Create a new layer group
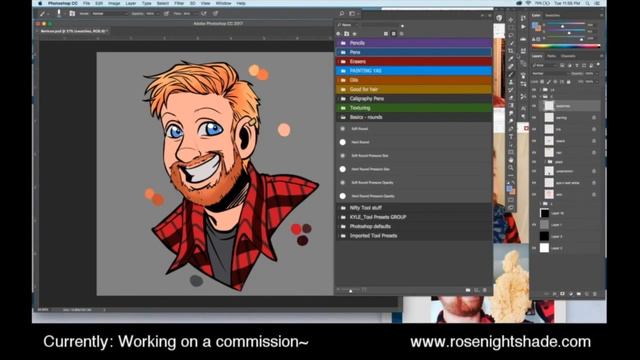This screenshot has width=640, height=360. [578, 293]
